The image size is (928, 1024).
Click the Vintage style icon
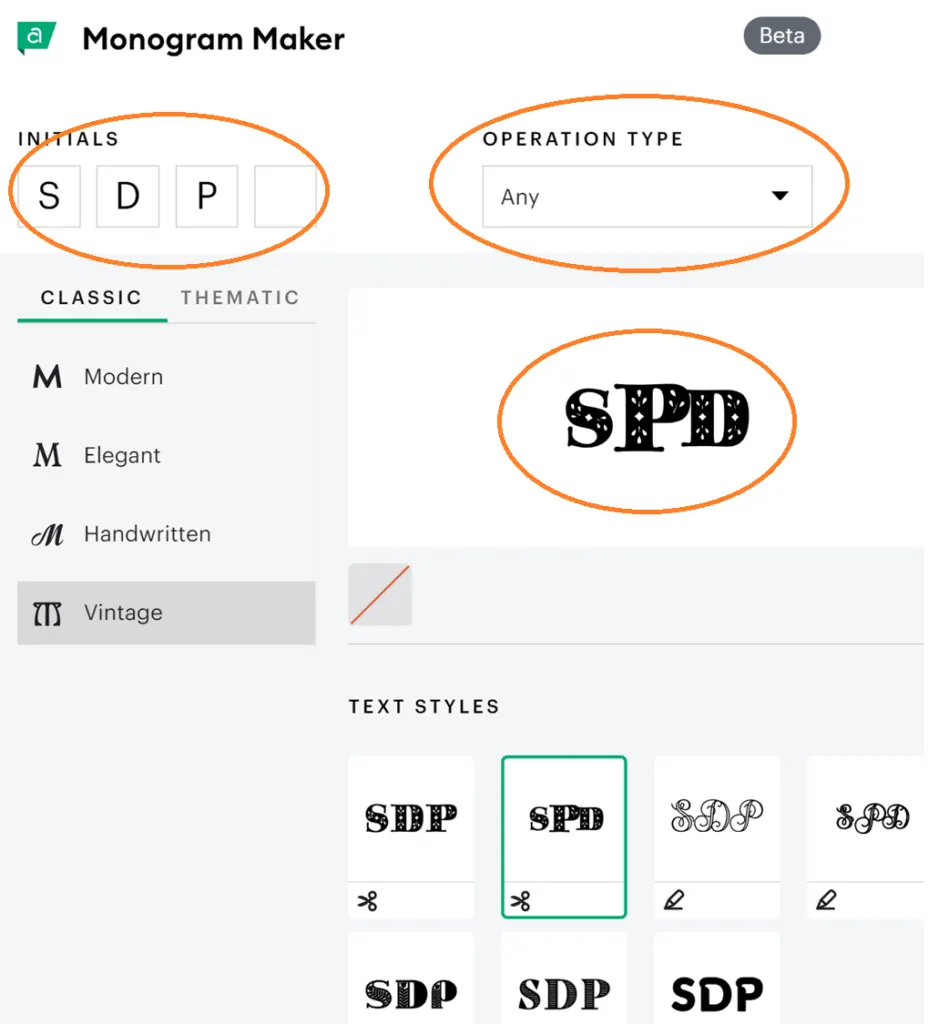click(47, 614)
